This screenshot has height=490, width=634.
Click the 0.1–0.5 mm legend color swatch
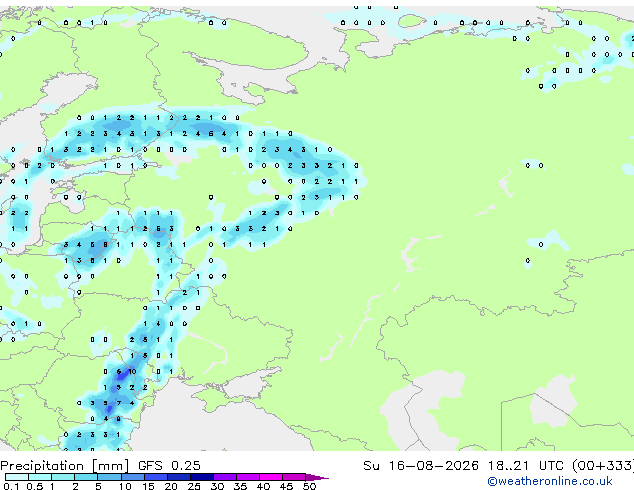pos(17,477)
